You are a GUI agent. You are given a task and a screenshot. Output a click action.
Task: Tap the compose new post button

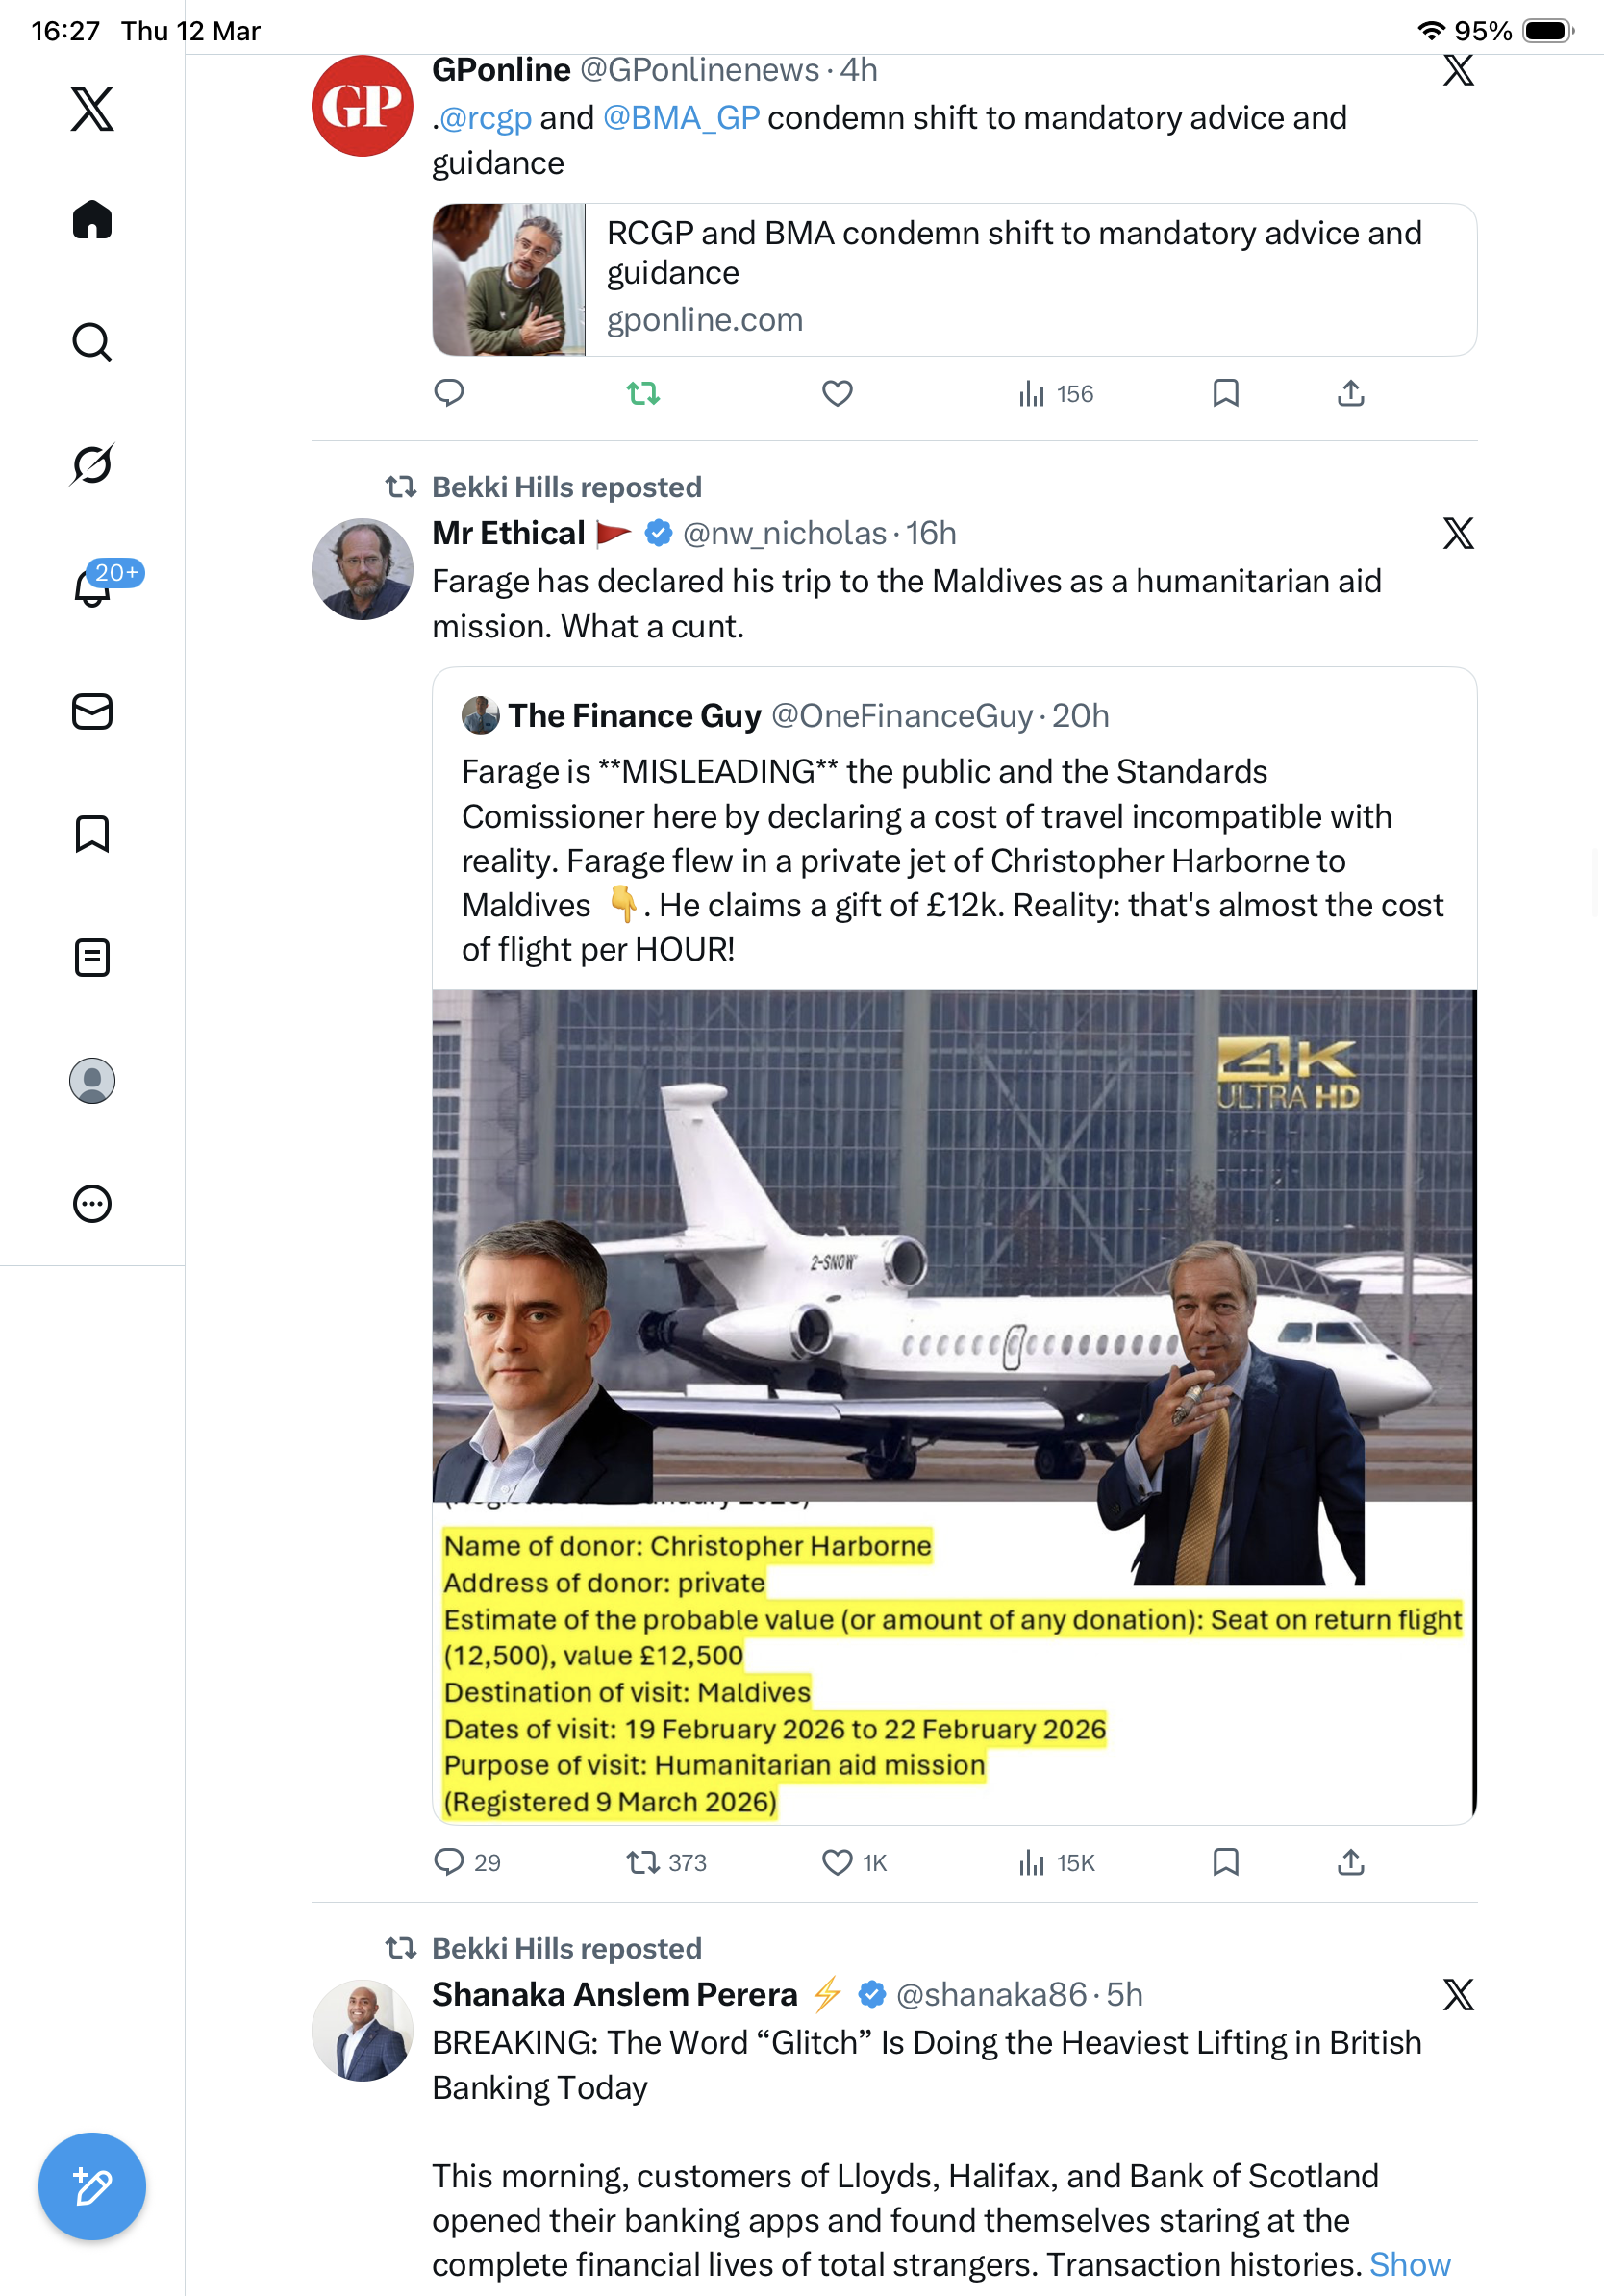92,2186
